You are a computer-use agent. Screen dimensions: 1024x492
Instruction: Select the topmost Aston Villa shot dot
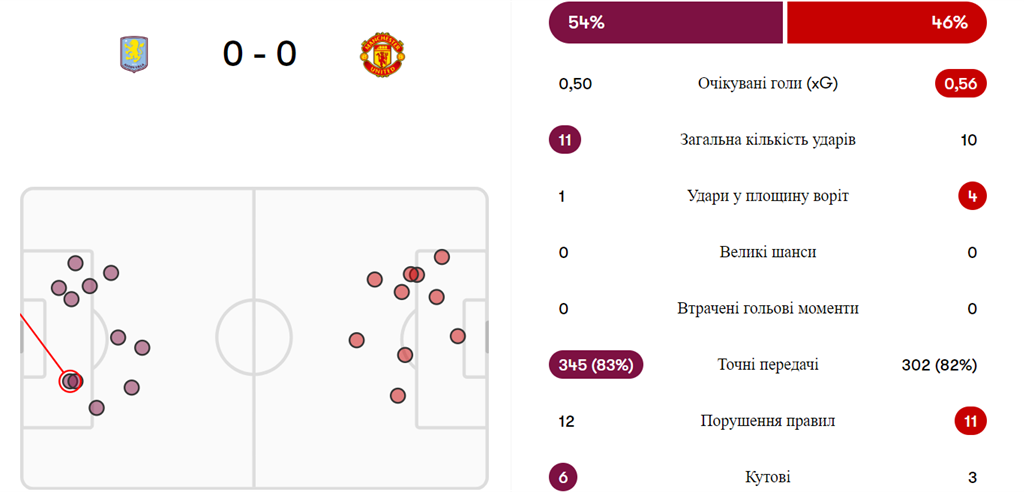click(x=75, y=263)
